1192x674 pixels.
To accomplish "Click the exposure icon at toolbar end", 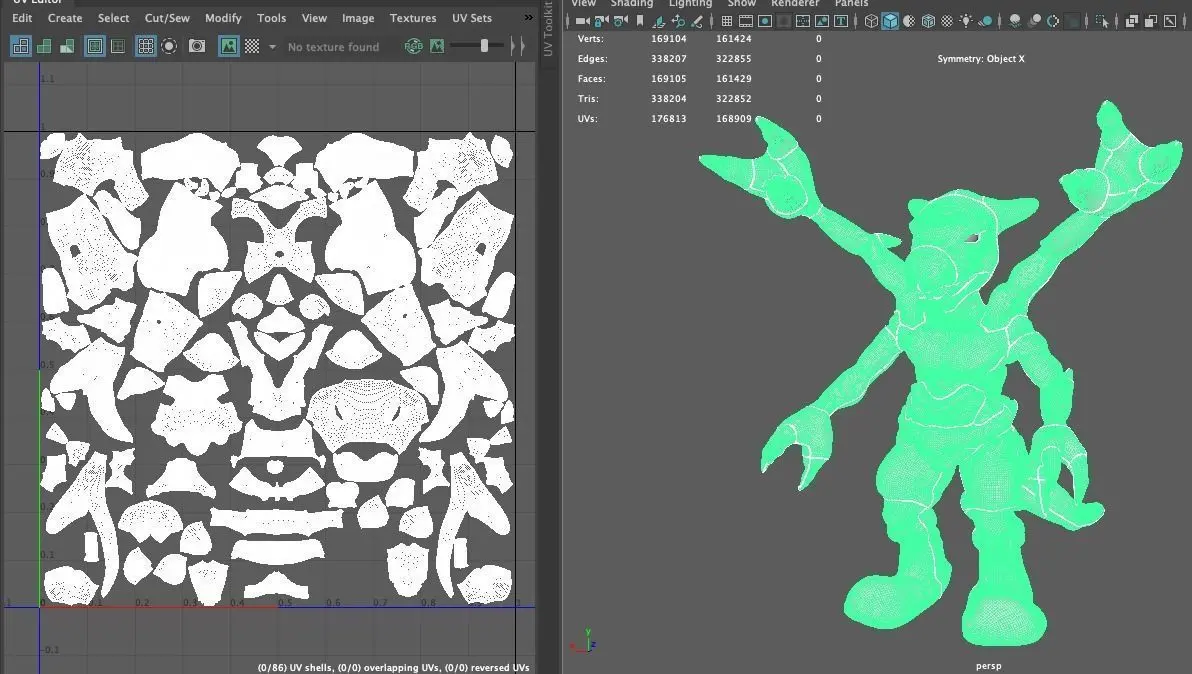I will (1169, 21).
